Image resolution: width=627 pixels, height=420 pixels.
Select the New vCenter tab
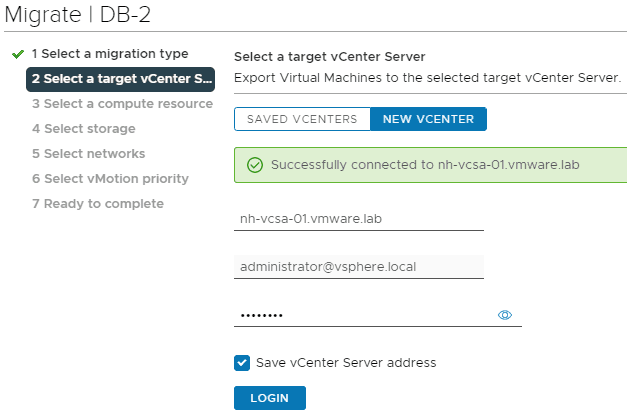coord(428,119)
